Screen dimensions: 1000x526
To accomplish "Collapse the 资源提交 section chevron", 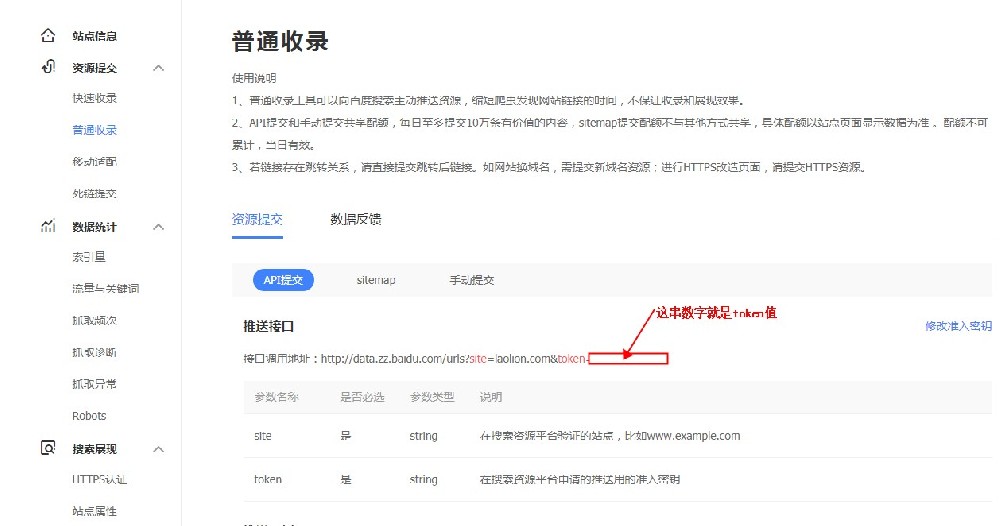I will point(159,68).
